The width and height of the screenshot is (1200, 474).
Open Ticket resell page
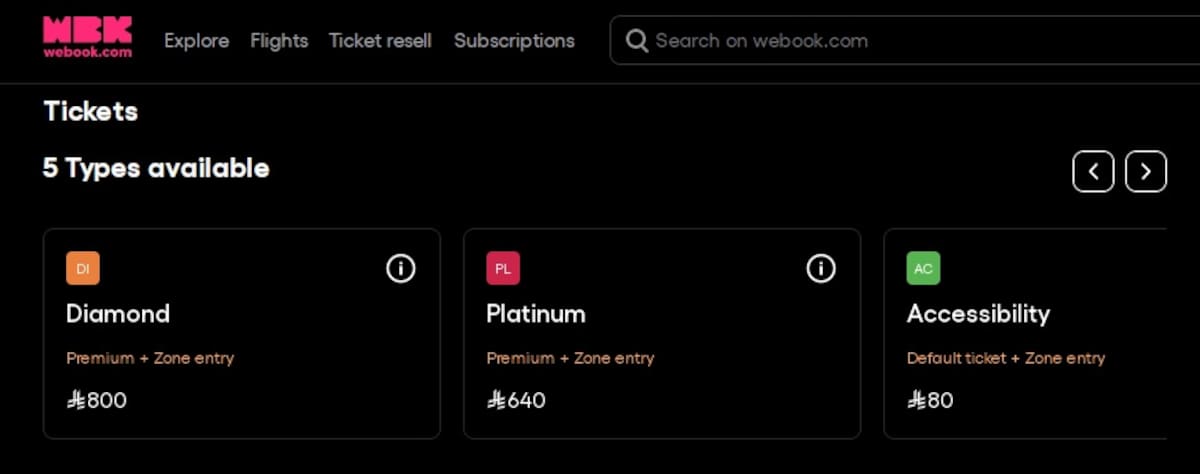380,41
